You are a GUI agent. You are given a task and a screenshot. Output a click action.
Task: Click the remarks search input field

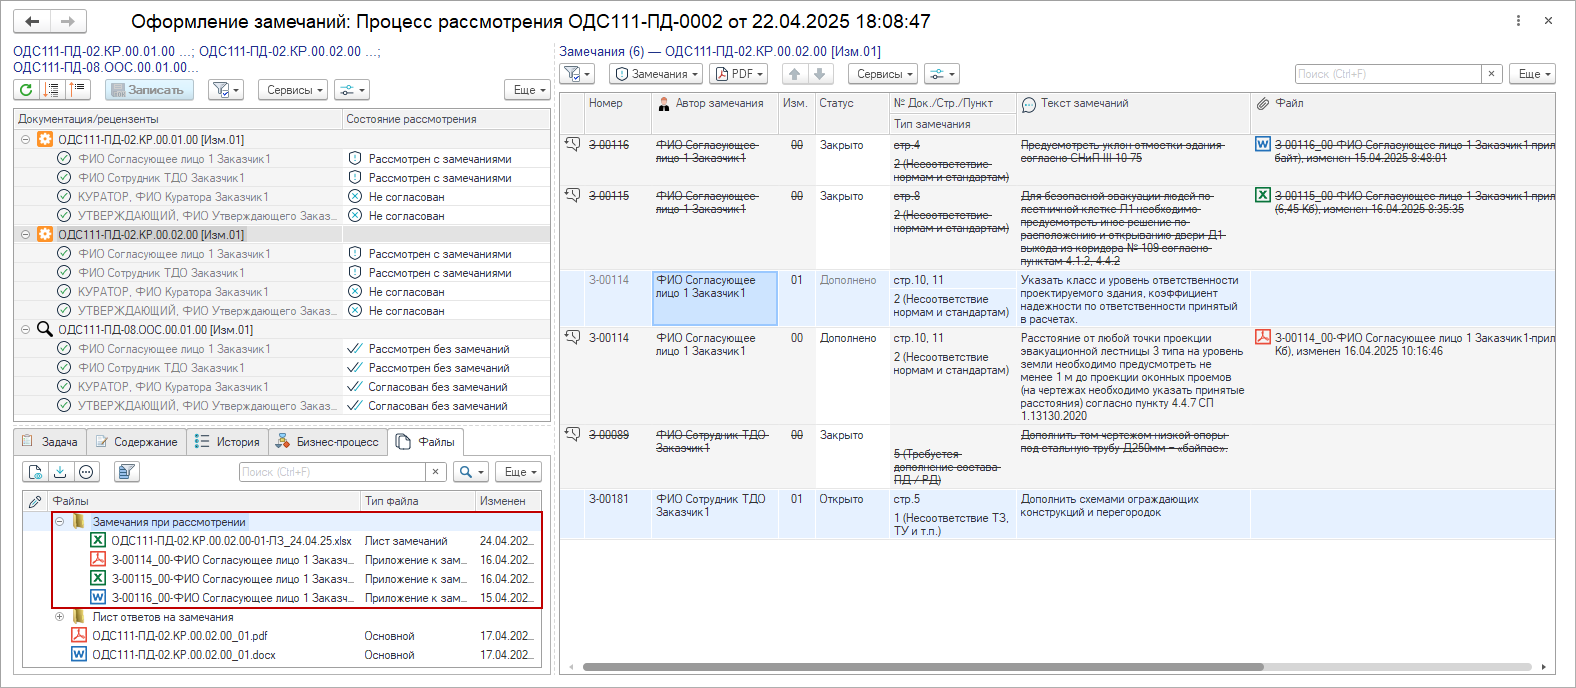[x=1387, y=74]
